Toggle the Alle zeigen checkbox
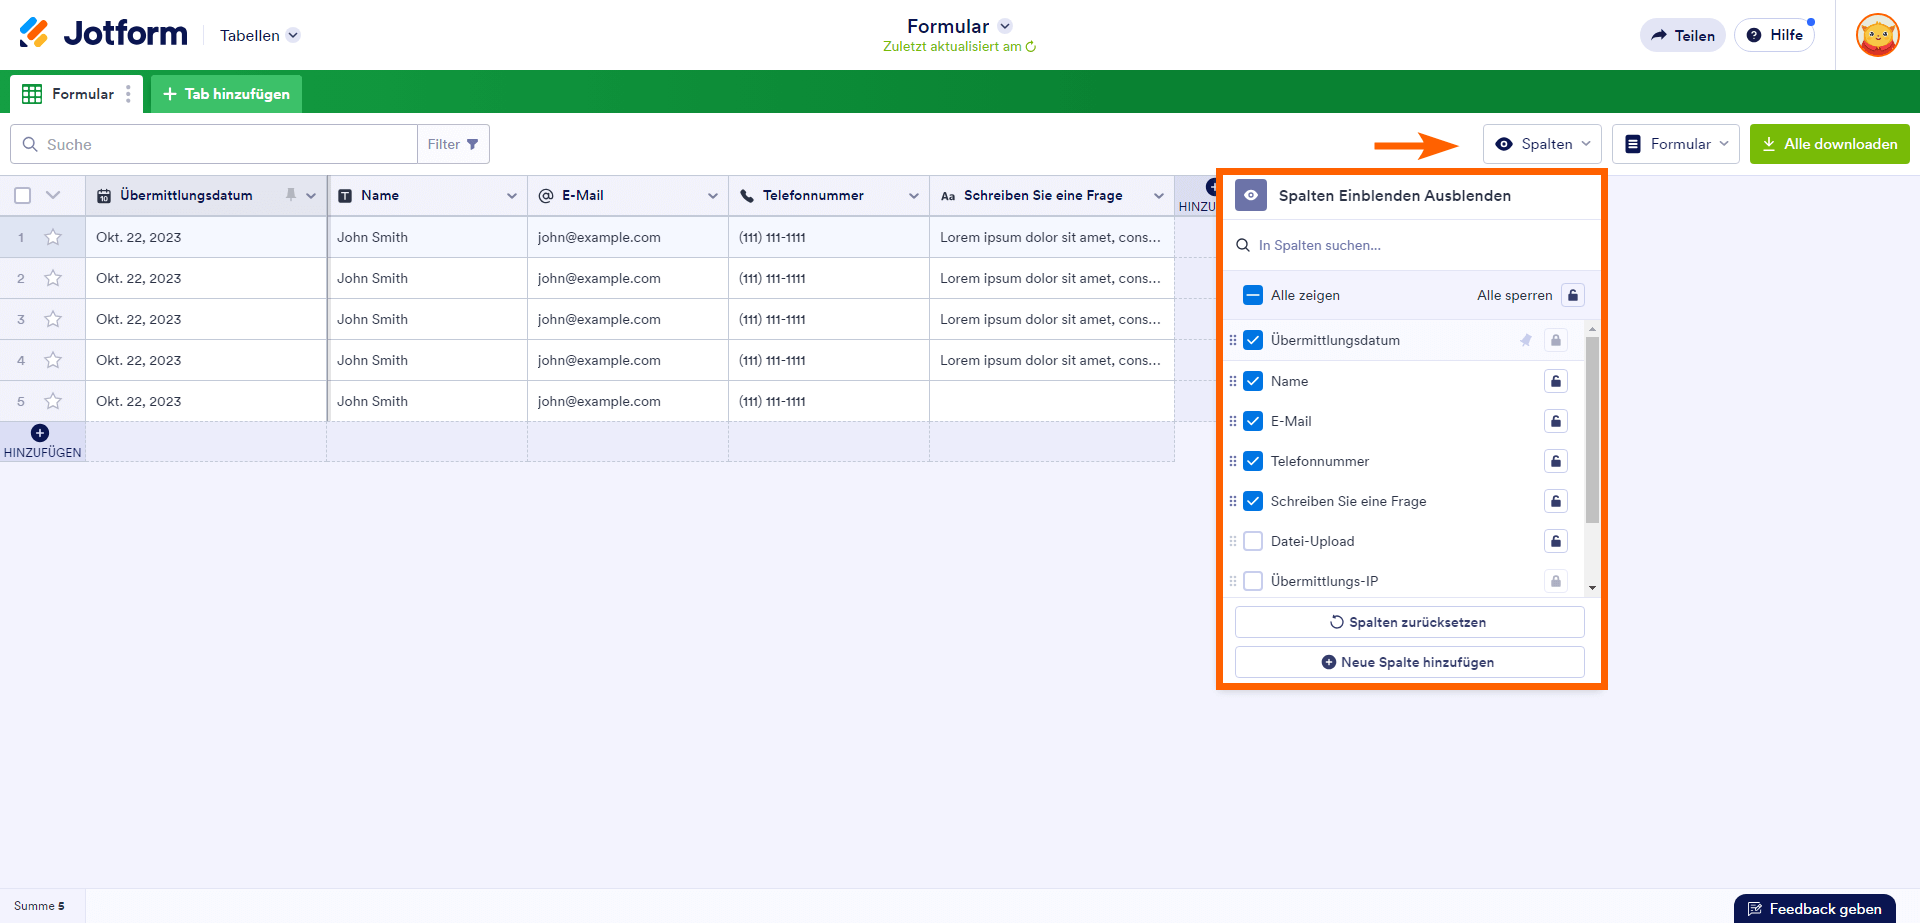Screen dimensions: 1920x923 1253,295
